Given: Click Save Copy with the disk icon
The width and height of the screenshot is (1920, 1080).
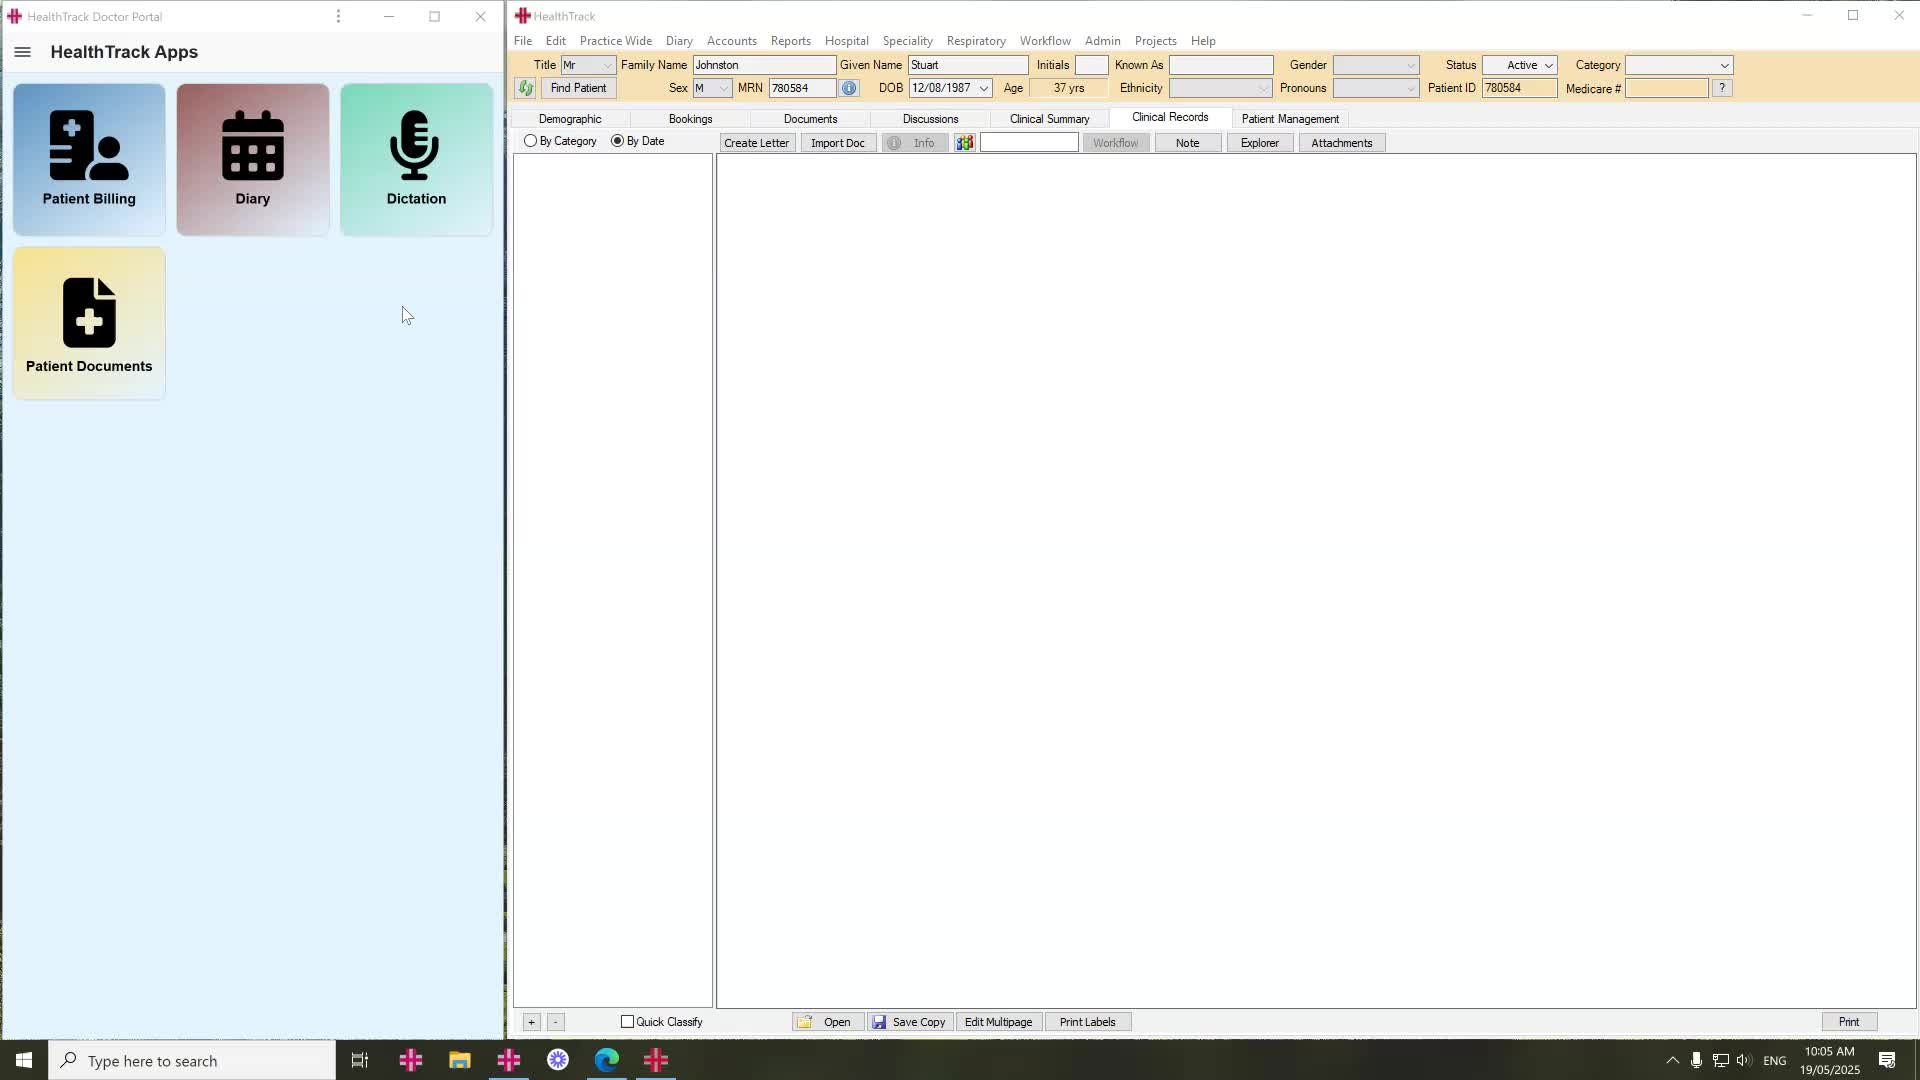Looking at the screenshot, I should (910, 1022).
